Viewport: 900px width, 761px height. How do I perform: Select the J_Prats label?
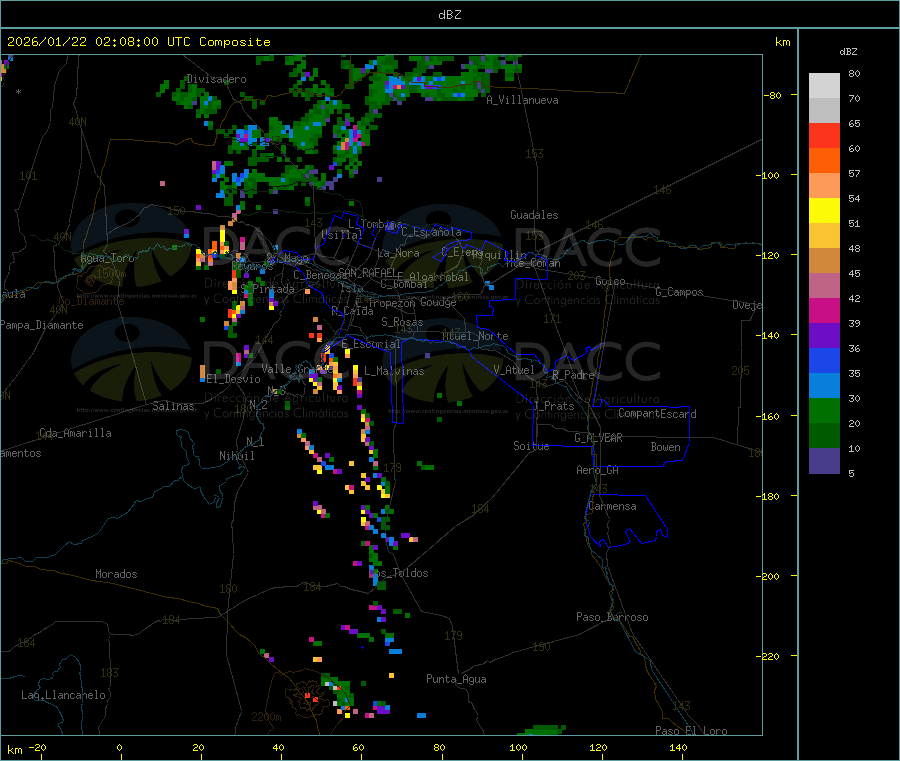coord(553,406)
